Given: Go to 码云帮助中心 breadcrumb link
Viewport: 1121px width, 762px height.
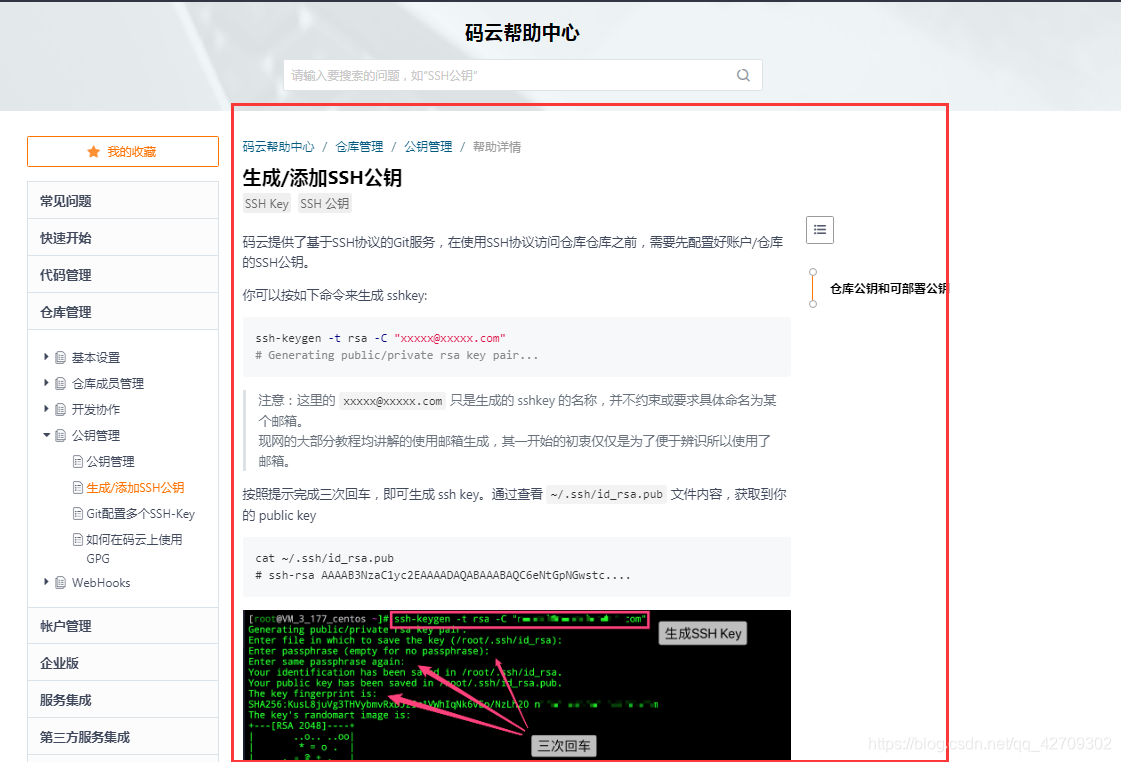Looking at the screenshot, I should coord(278,147).
